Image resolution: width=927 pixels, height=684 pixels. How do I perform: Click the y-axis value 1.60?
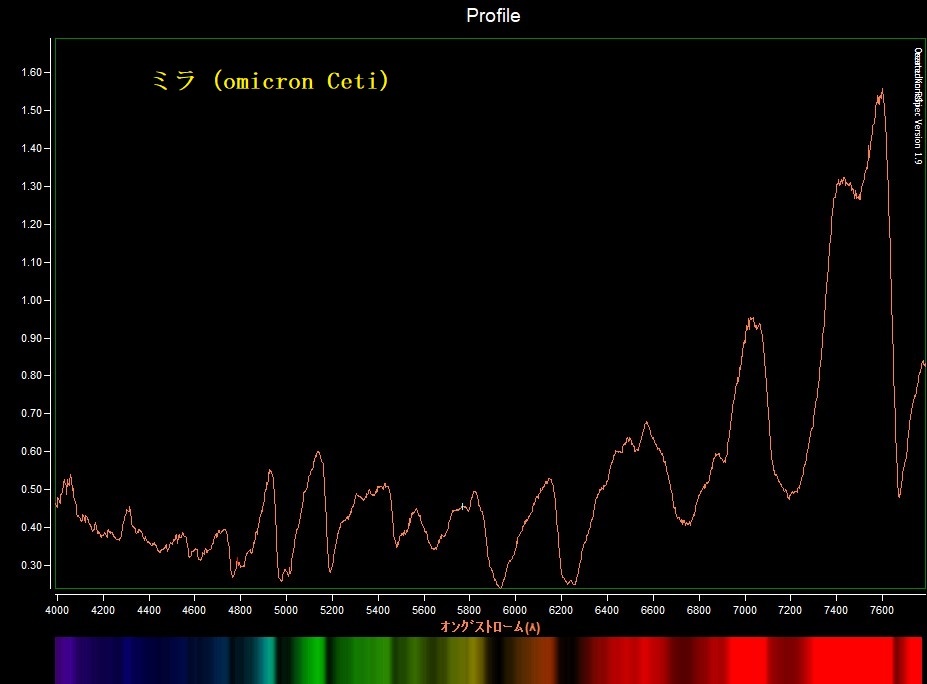pyautogui.click(x=31, y=73)
